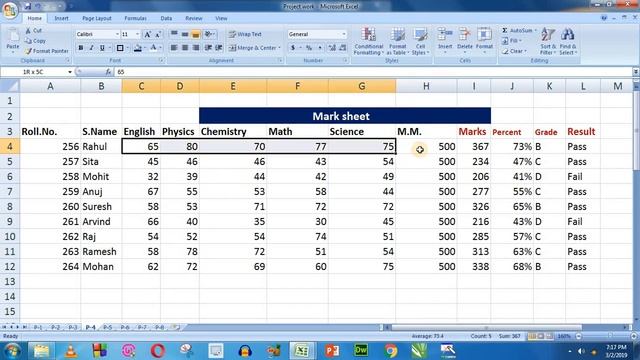640x360 pixels.
Task: Open the Fill options
Action: pyautogui.click(x=513, y=41)
